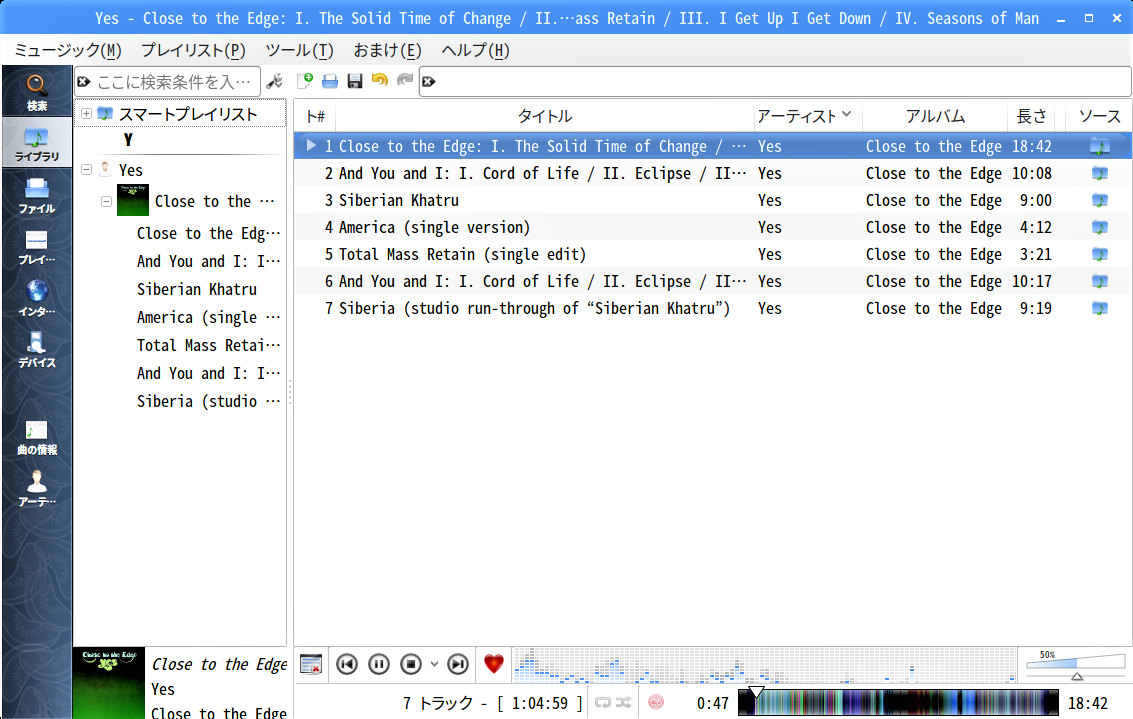Open the プレイ… playlists sidebar tab

click(x=37, y=246)
